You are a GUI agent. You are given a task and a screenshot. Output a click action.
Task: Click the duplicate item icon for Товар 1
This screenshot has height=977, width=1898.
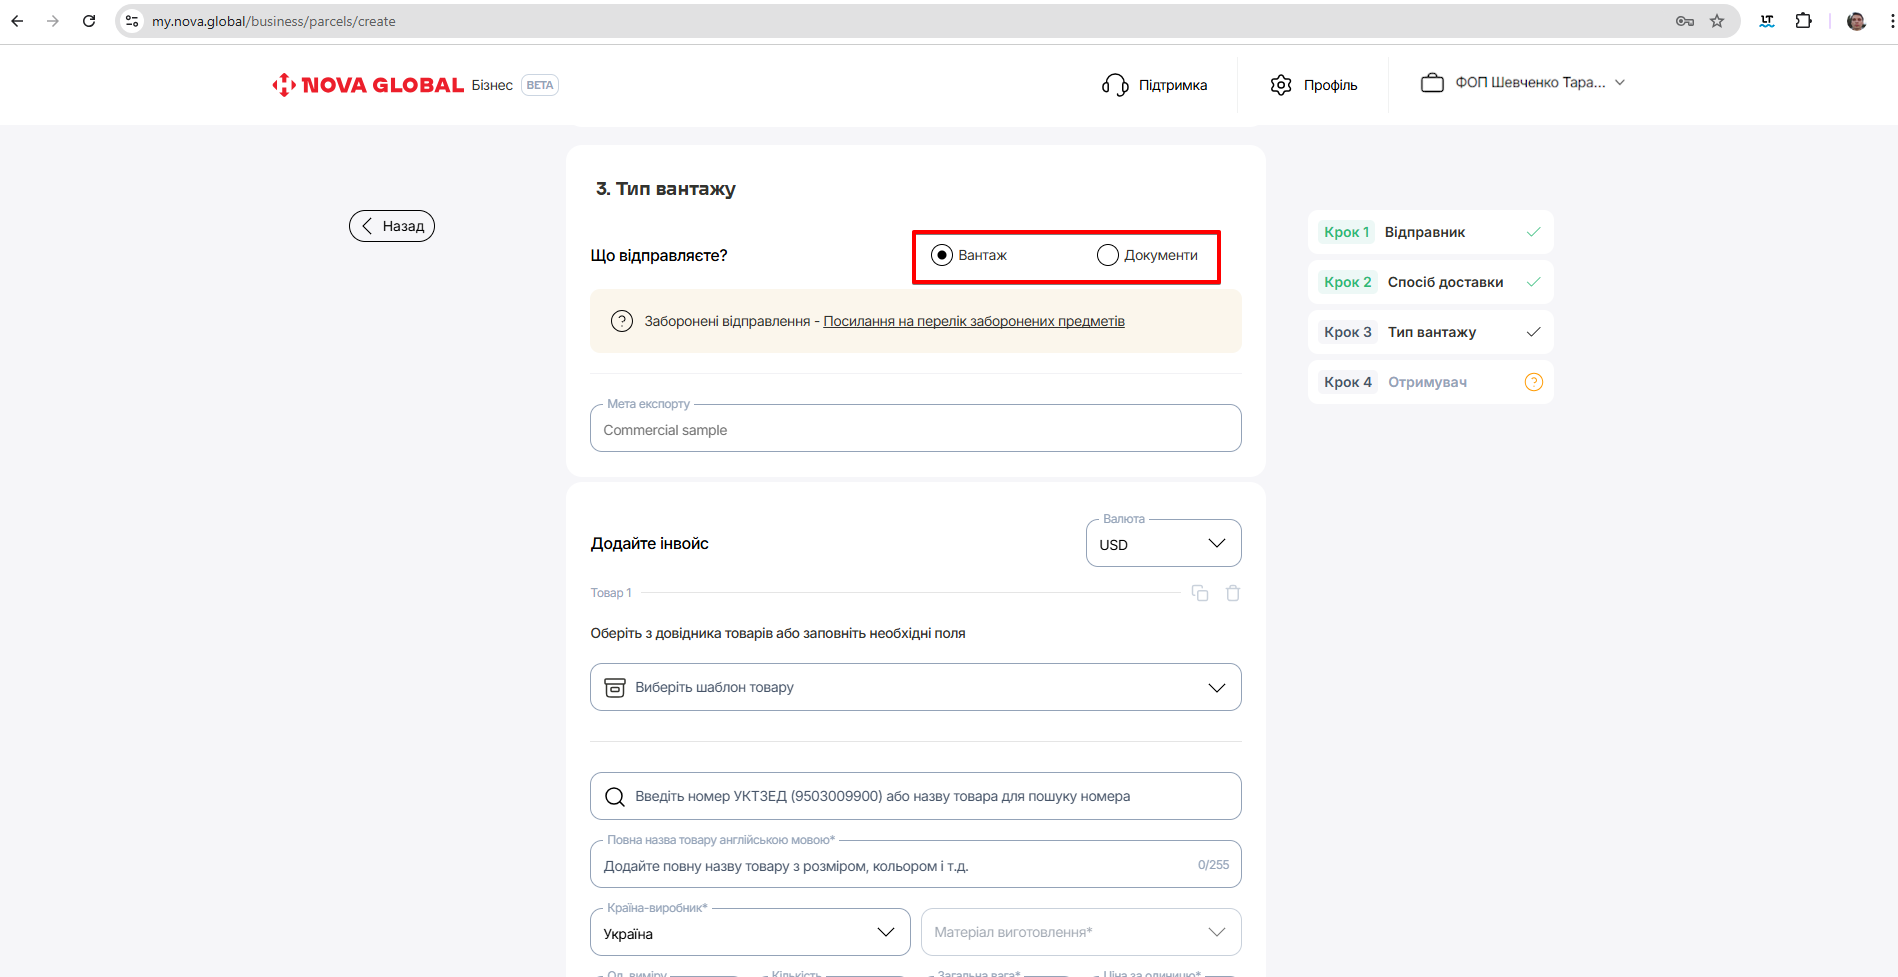(x=1200, y=593)
